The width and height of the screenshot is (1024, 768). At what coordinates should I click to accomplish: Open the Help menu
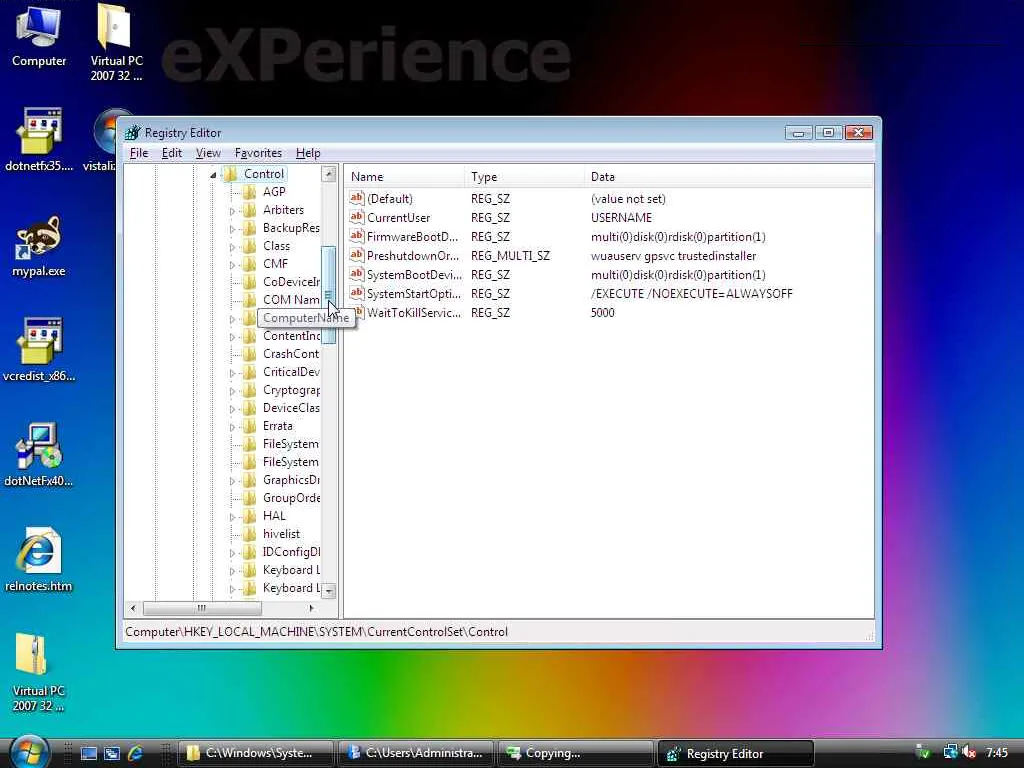pyautogui.click(x=308, y=153)
